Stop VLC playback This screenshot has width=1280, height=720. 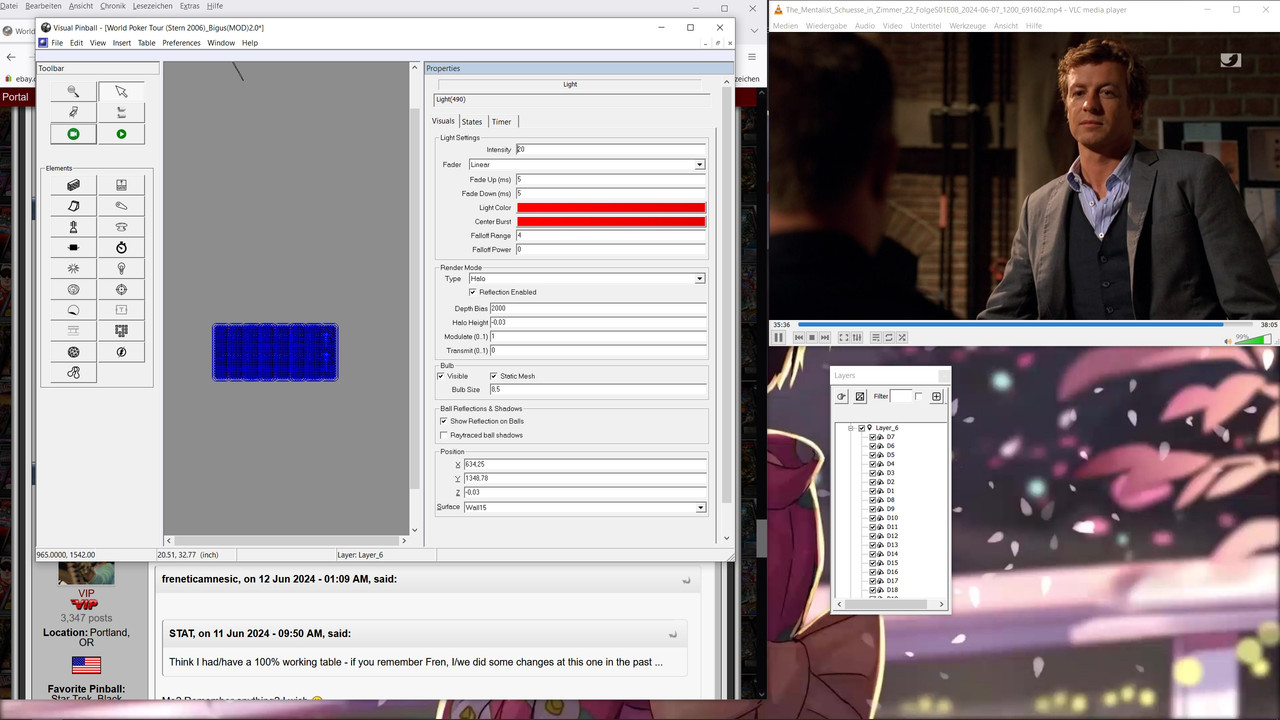(812, 338)
